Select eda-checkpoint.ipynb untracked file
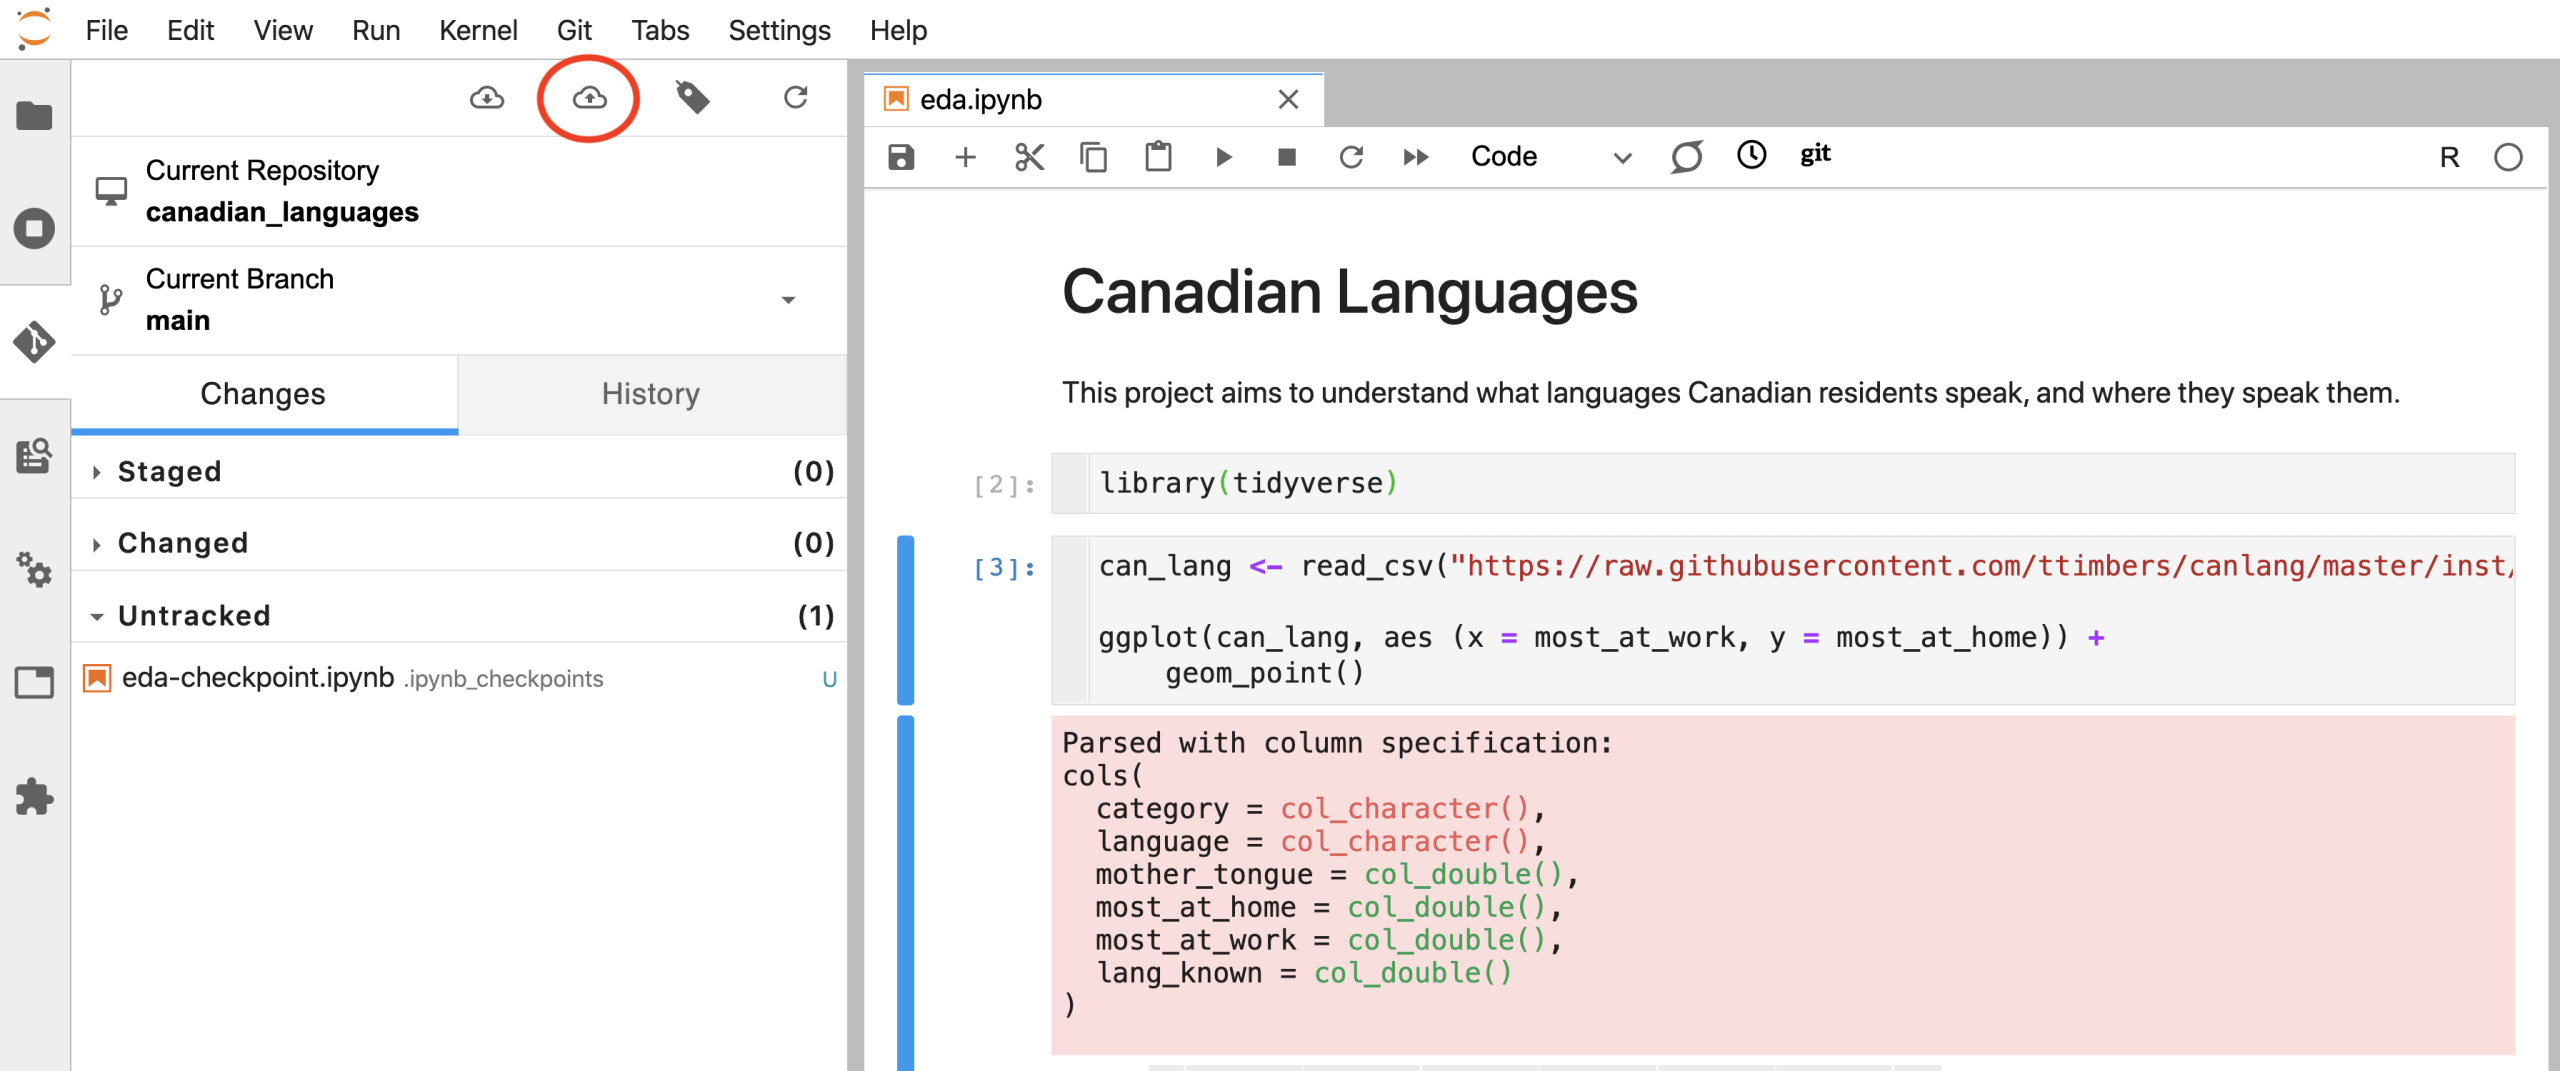This screenshot has width=2560, height=1071. [258, 678]
